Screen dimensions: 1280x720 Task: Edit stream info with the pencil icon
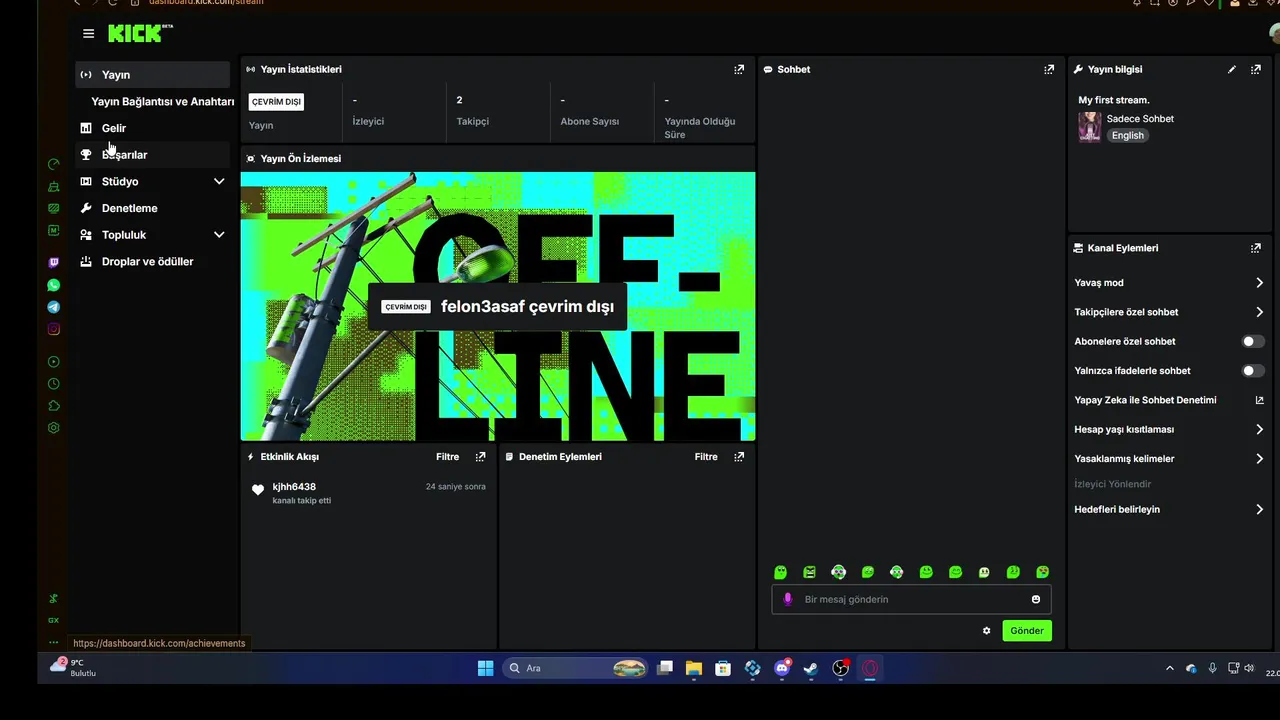coord(1232,69)
